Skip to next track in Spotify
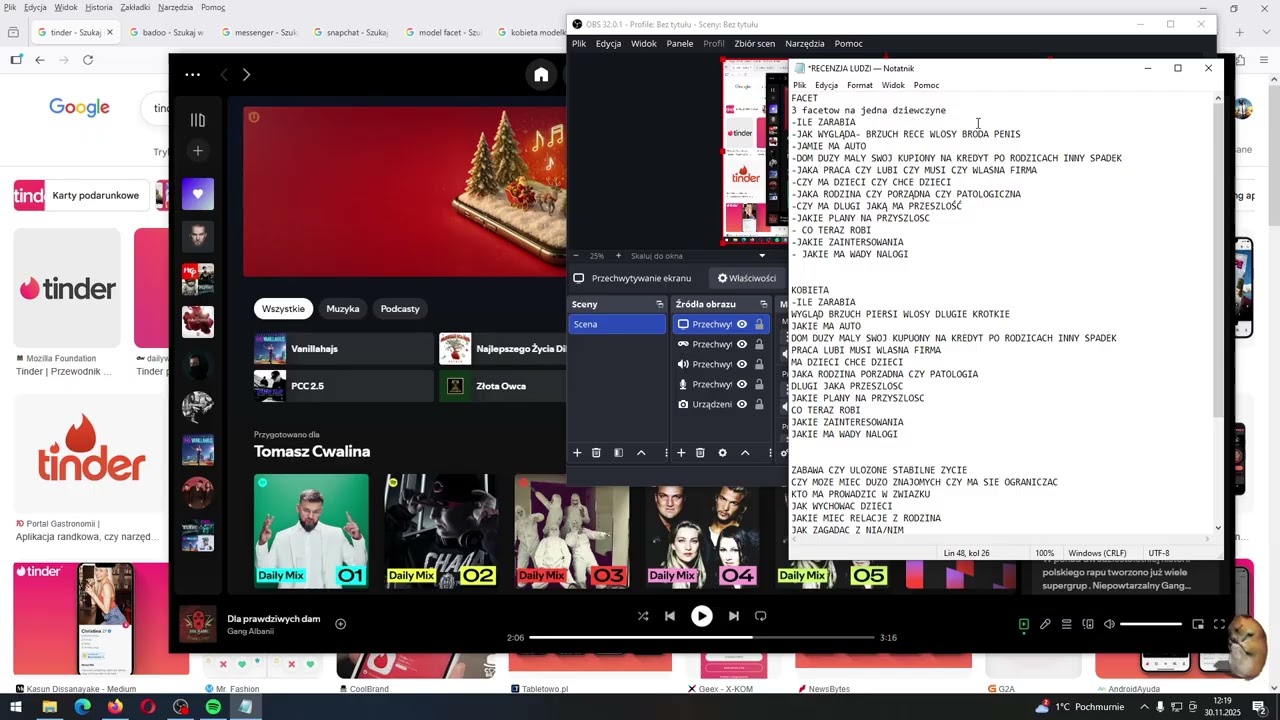Viewport: 1280px width, 720px height. coord(734,616)
